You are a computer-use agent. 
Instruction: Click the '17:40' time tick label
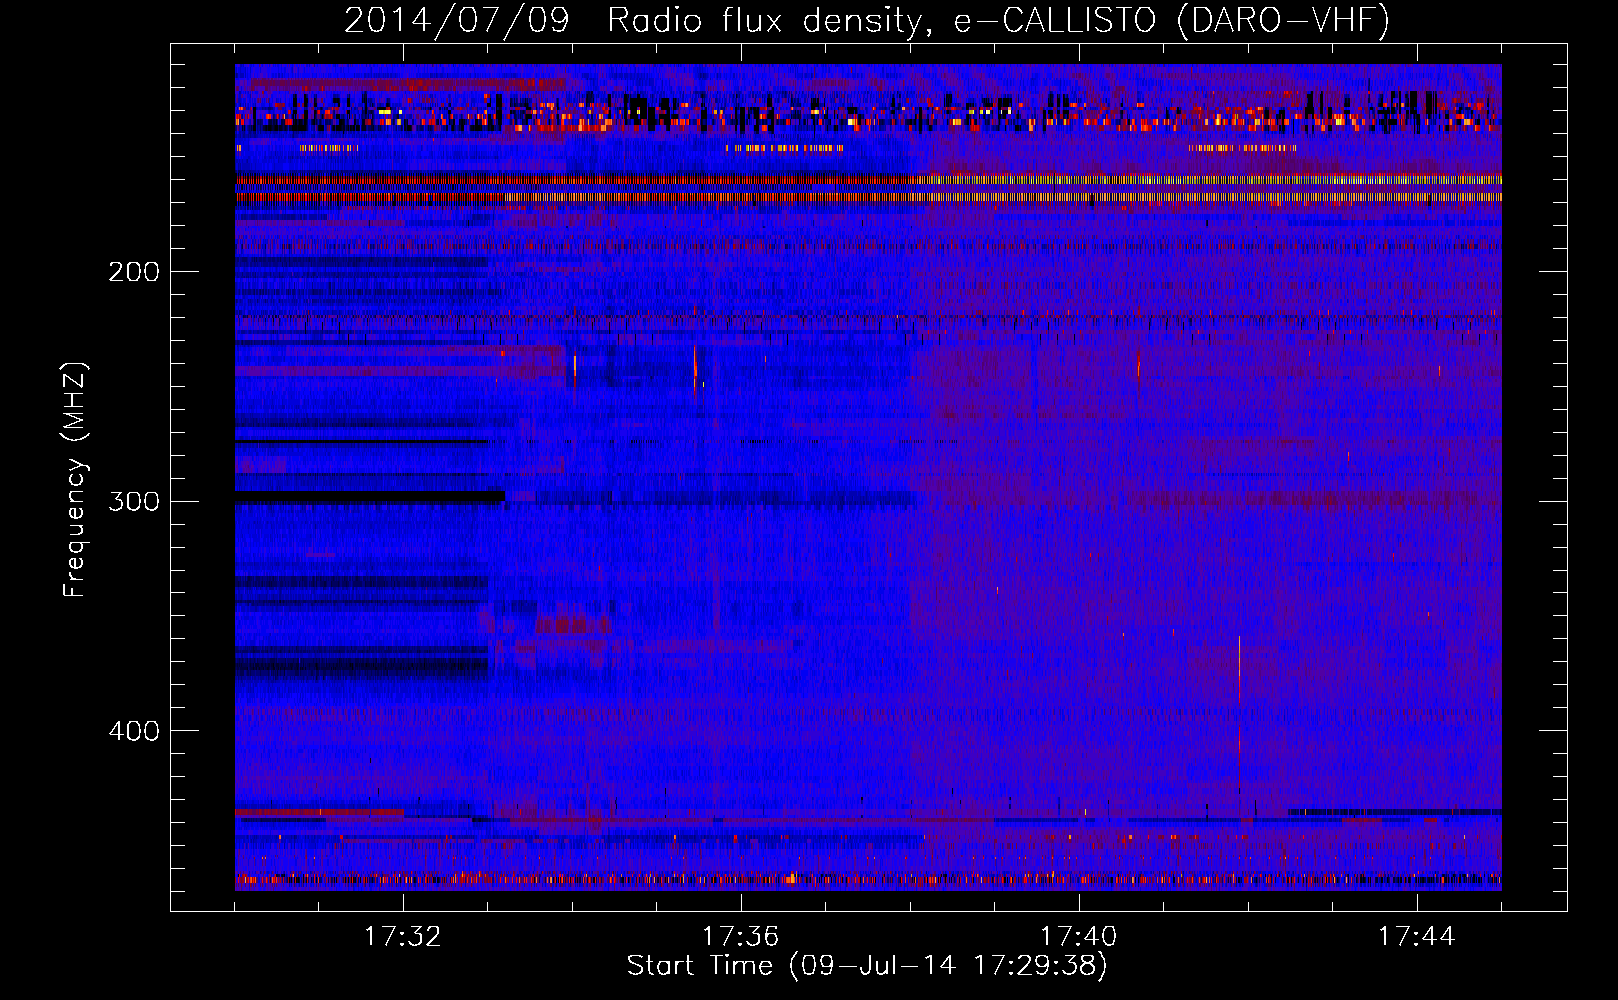coord(1078,937)
